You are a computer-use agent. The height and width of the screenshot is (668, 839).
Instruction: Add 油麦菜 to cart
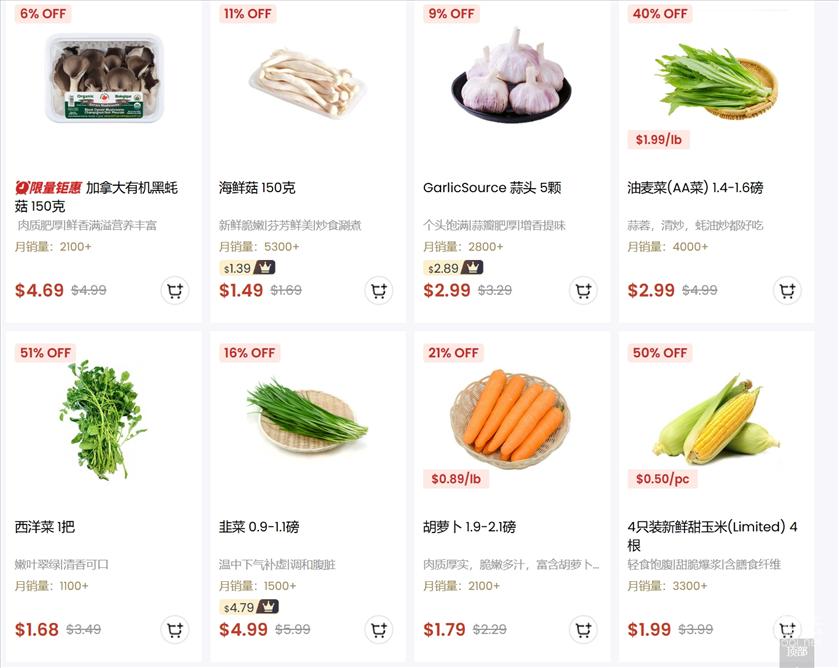click(788, 291)
